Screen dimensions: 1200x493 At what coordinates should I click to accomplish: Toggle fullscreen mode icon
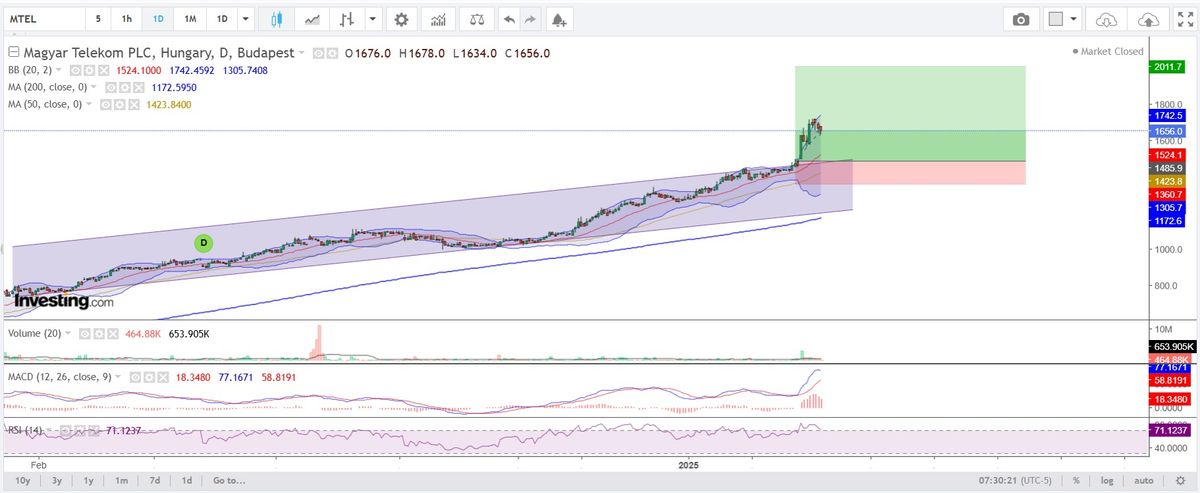click(x=1186, y=19)
